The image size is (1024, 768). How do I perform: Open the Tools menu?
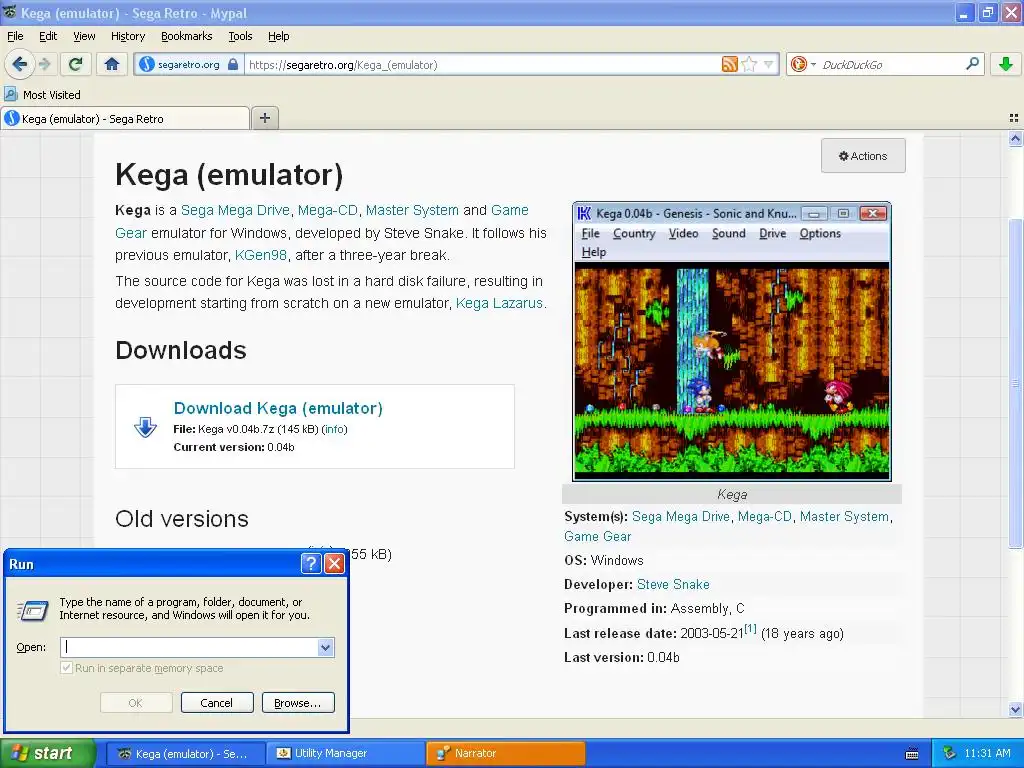click(240, 36)
